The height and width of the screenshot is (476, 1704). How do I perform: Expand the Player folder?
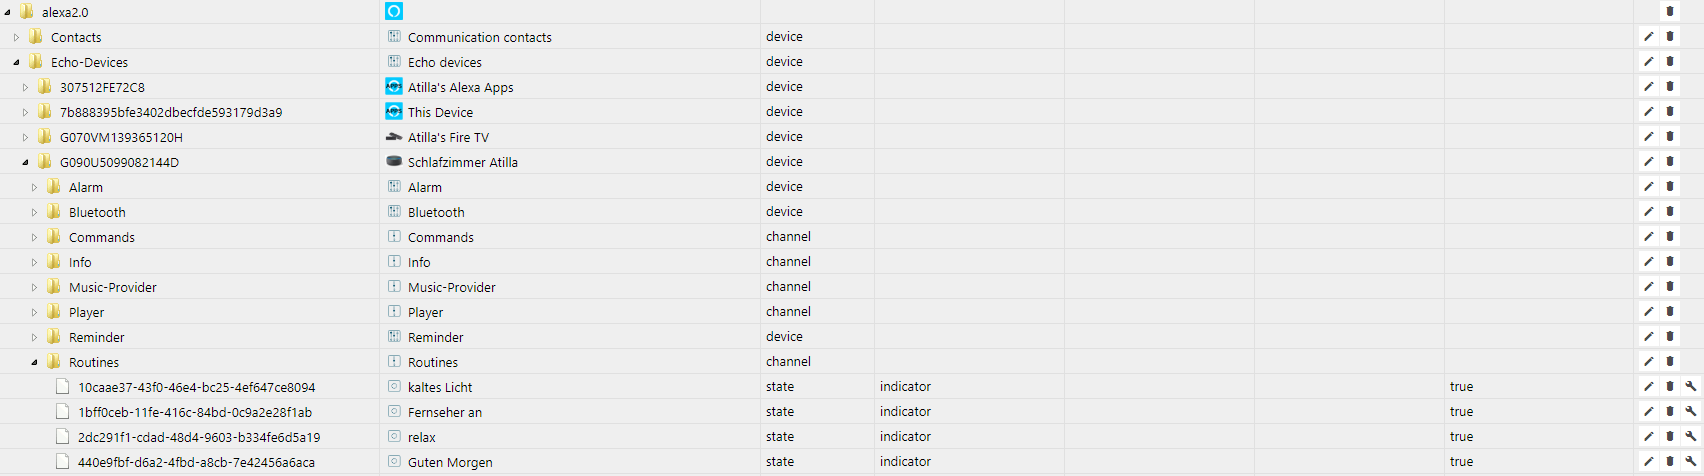tap(34, 312)
